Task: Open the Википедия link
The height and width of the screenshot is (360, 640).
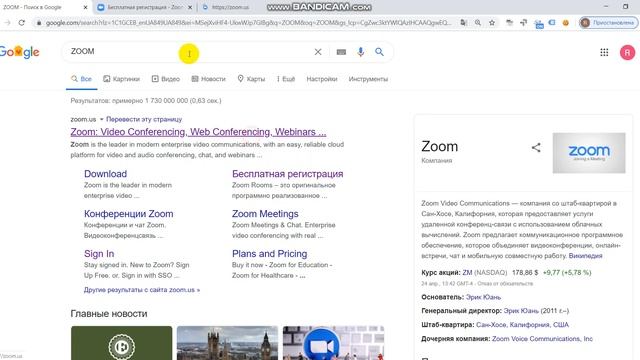Action: tap(585, 256)
